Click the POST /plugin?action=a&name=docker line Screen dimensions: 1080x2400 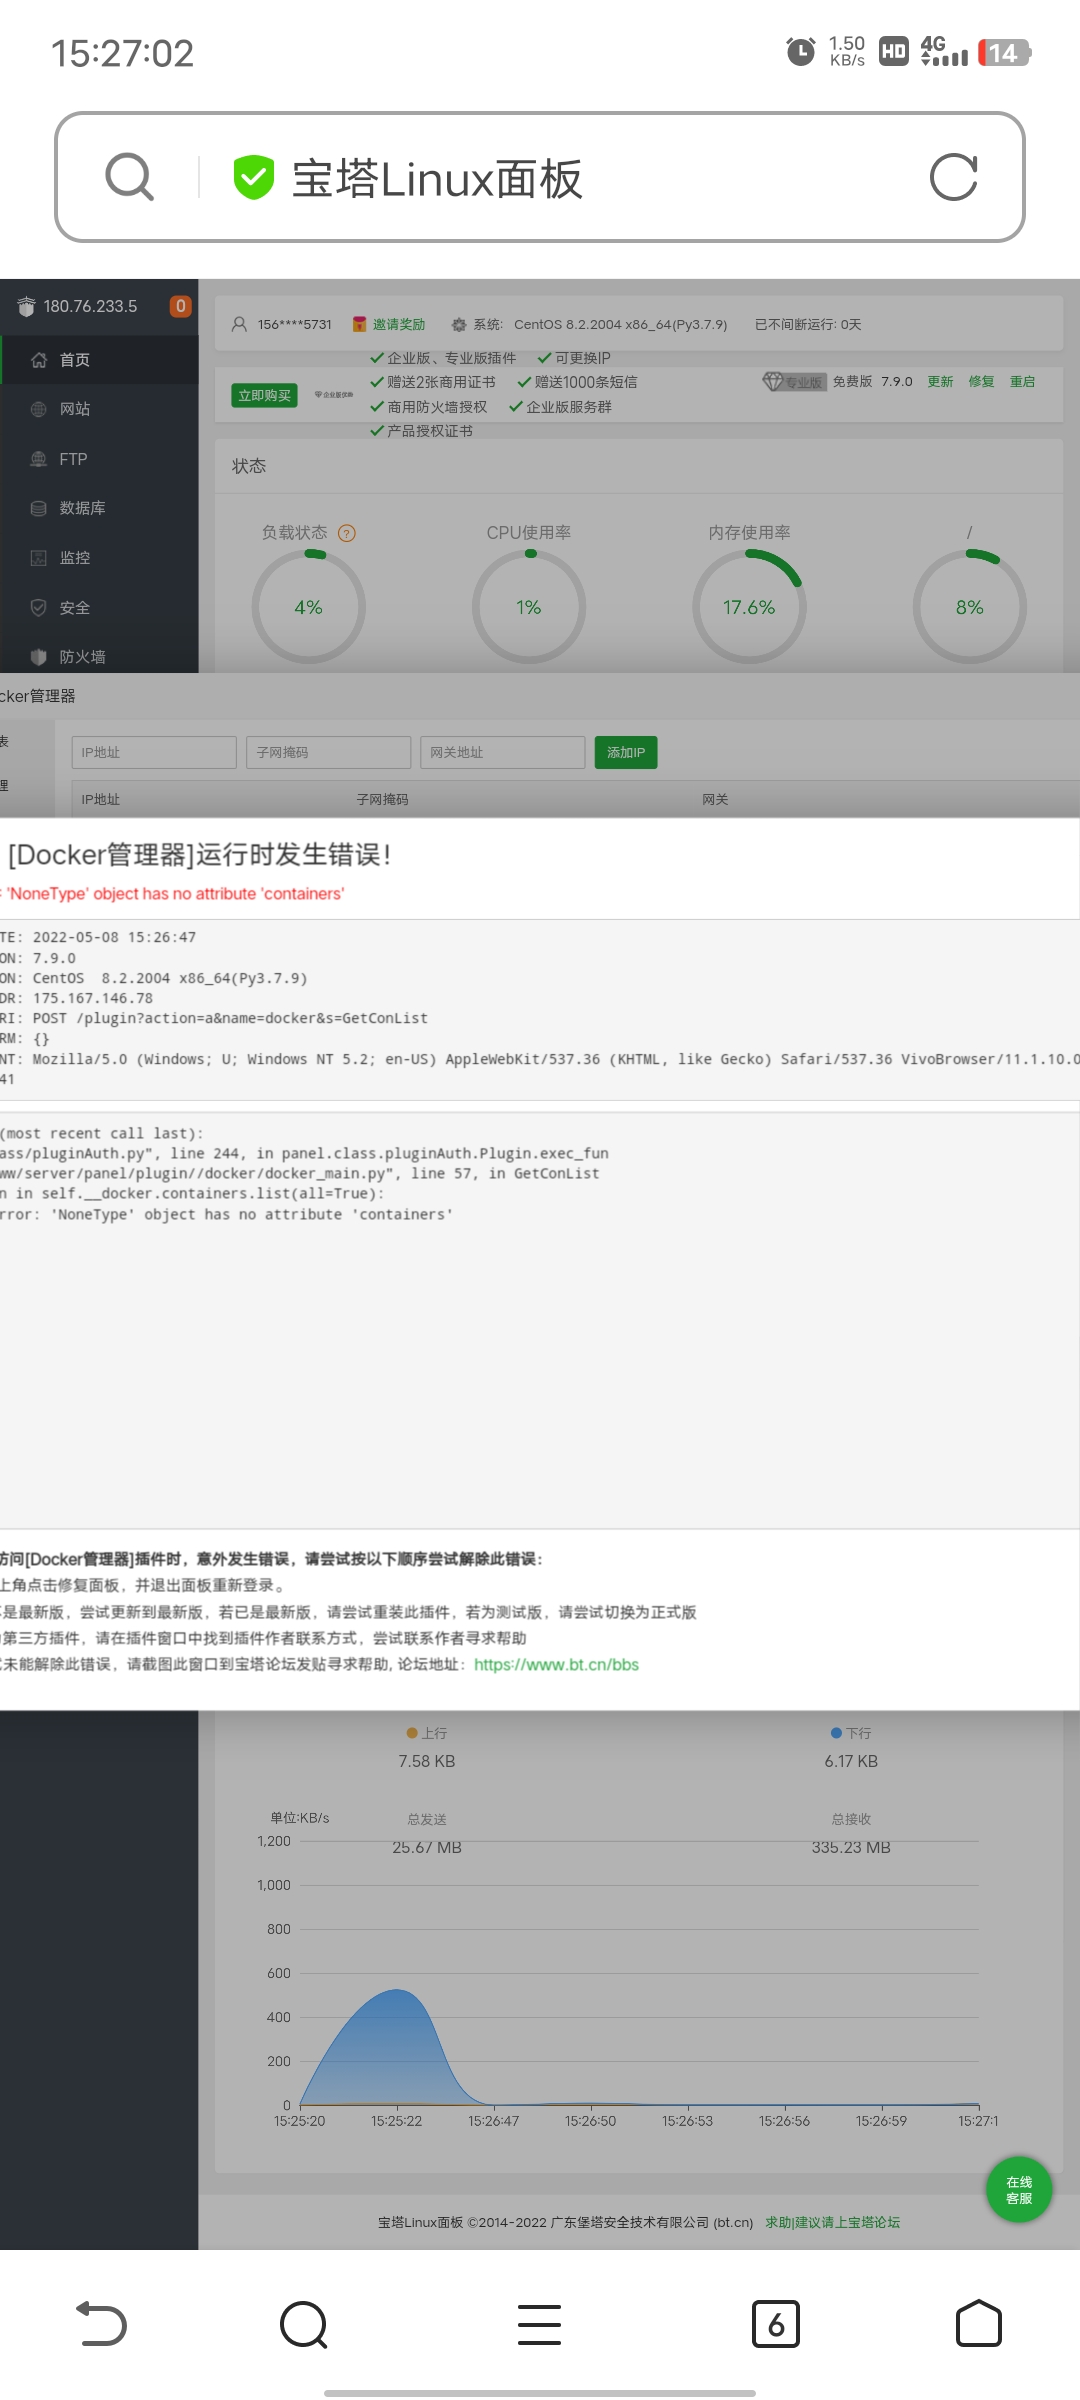coord(230,1018)
